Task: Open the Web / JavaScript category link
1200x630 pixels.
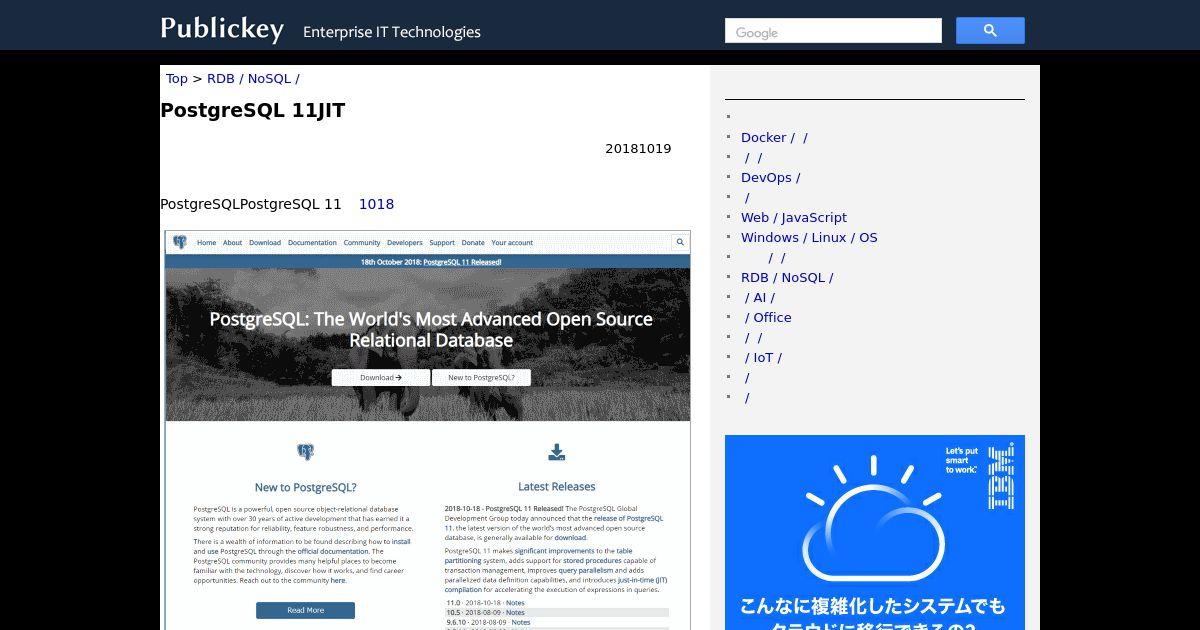Action: click(x=794, y=217)
